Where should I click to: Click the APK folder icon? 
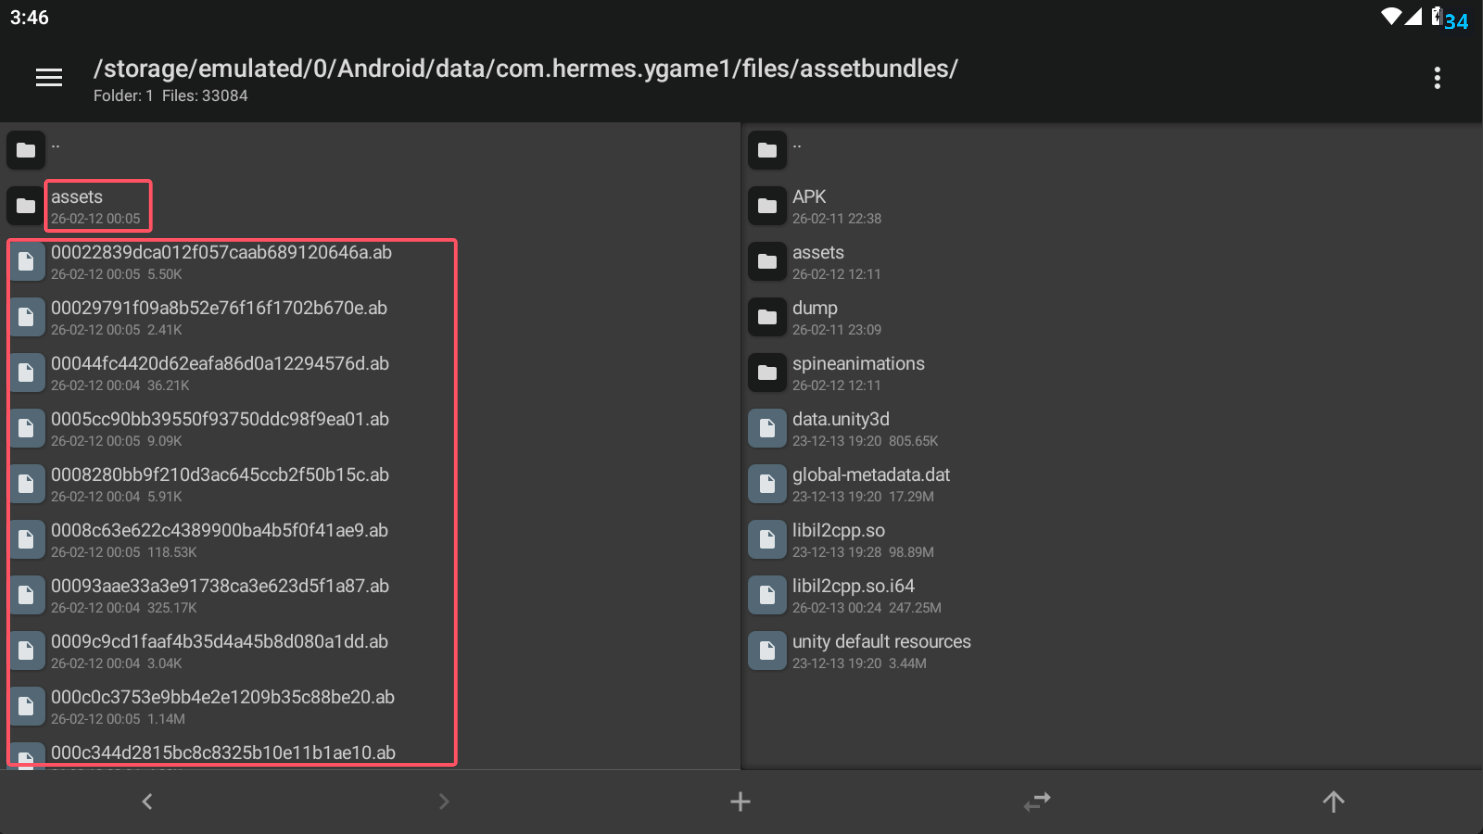767,206
